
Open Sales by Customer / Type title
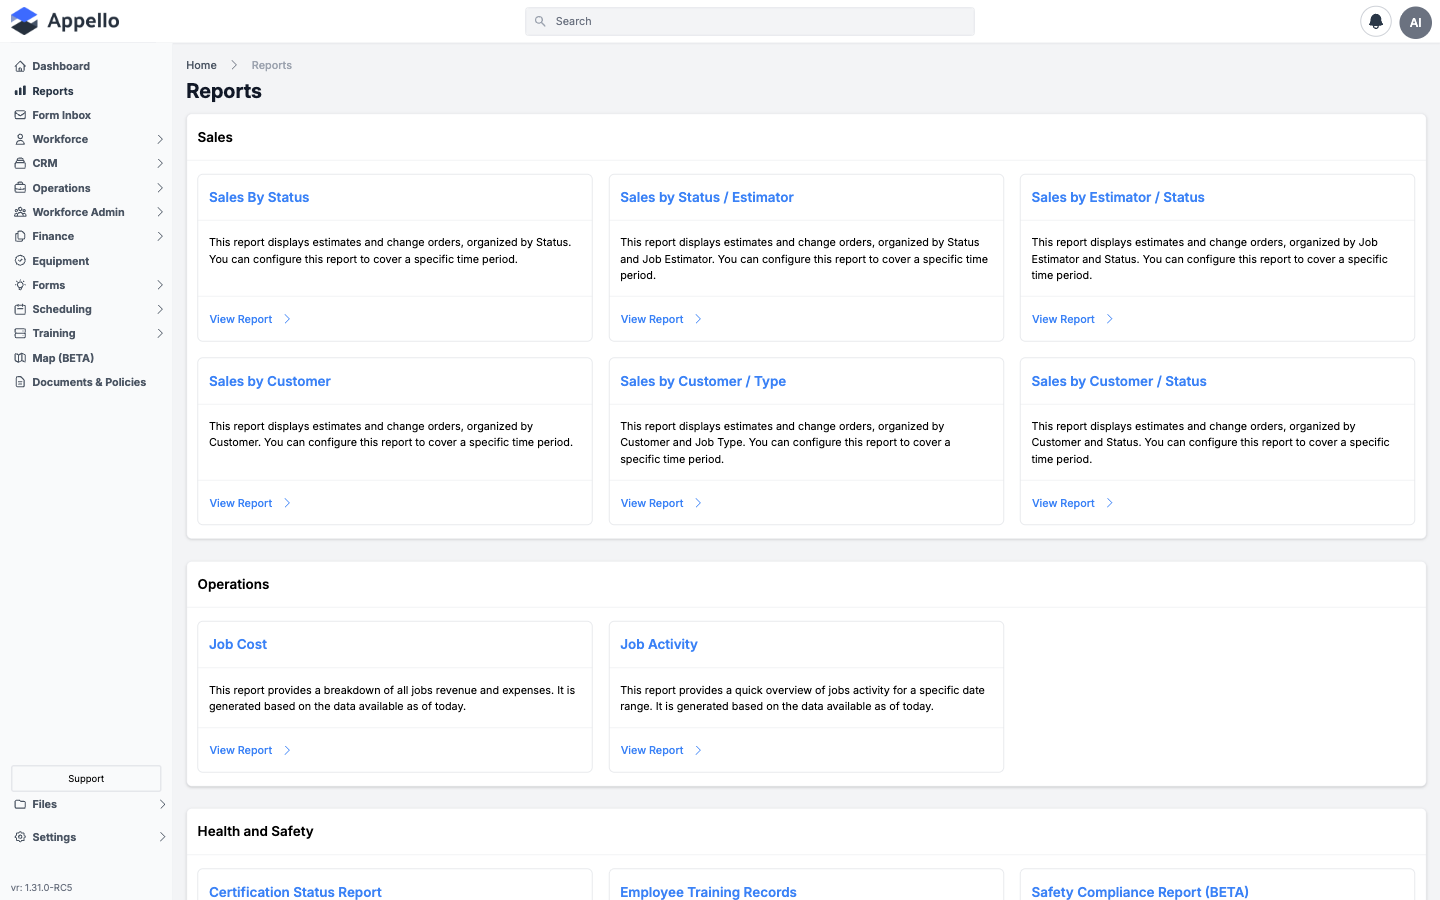click(x=703, y=381)
